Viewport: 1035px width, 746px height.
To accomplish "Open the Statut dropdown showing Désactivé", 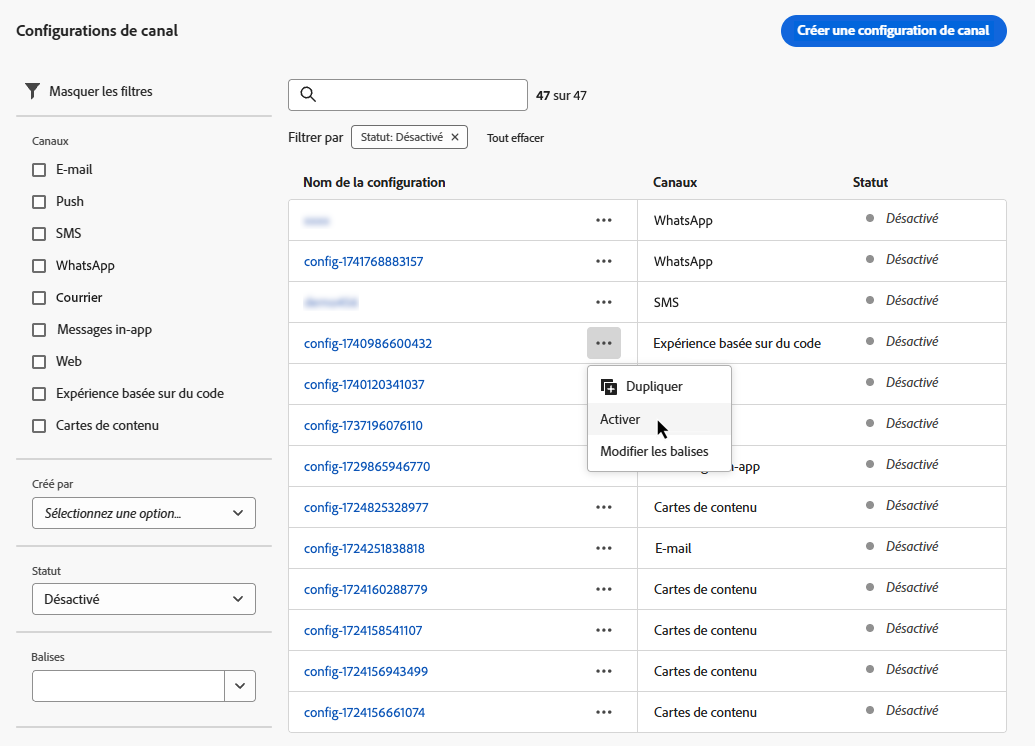I will [x=144, y=599].
